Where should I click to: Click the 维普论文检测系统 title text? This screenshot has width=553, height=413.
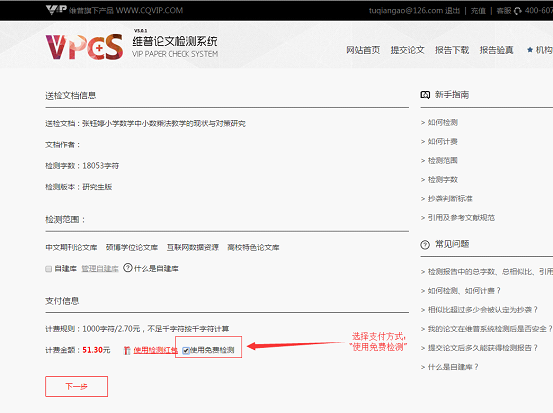175,41
